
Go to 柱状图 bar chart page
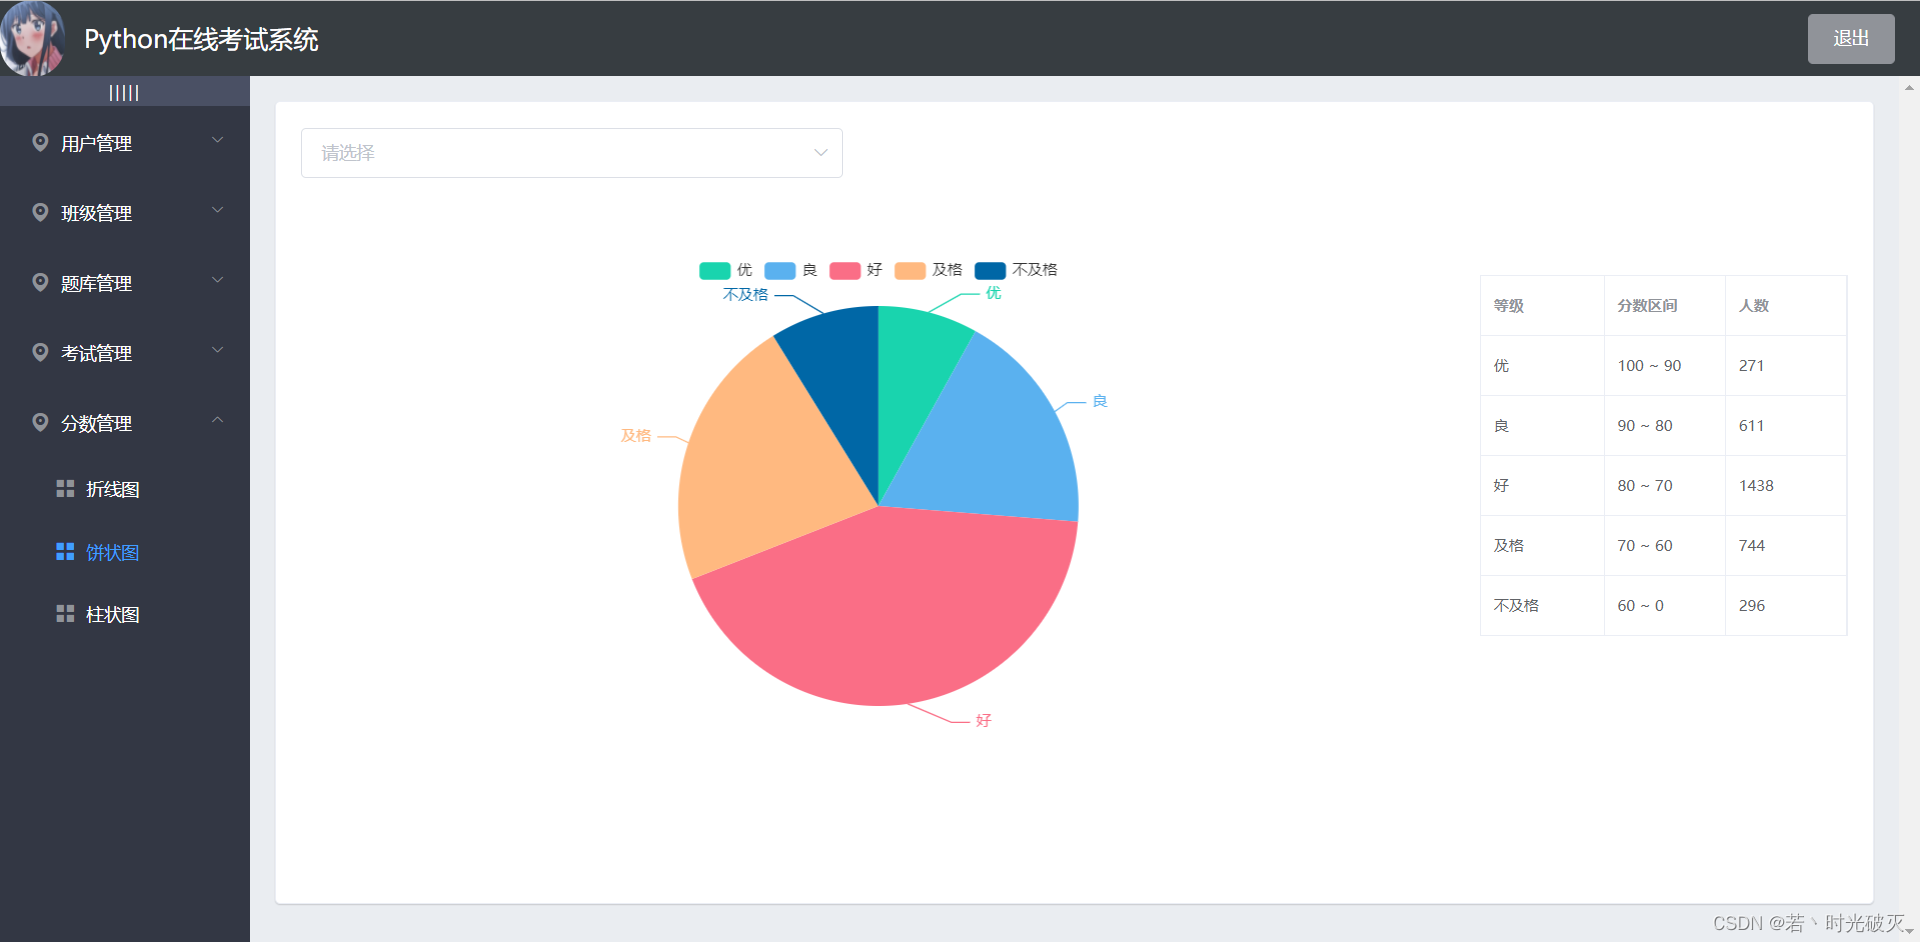[125, 614]
